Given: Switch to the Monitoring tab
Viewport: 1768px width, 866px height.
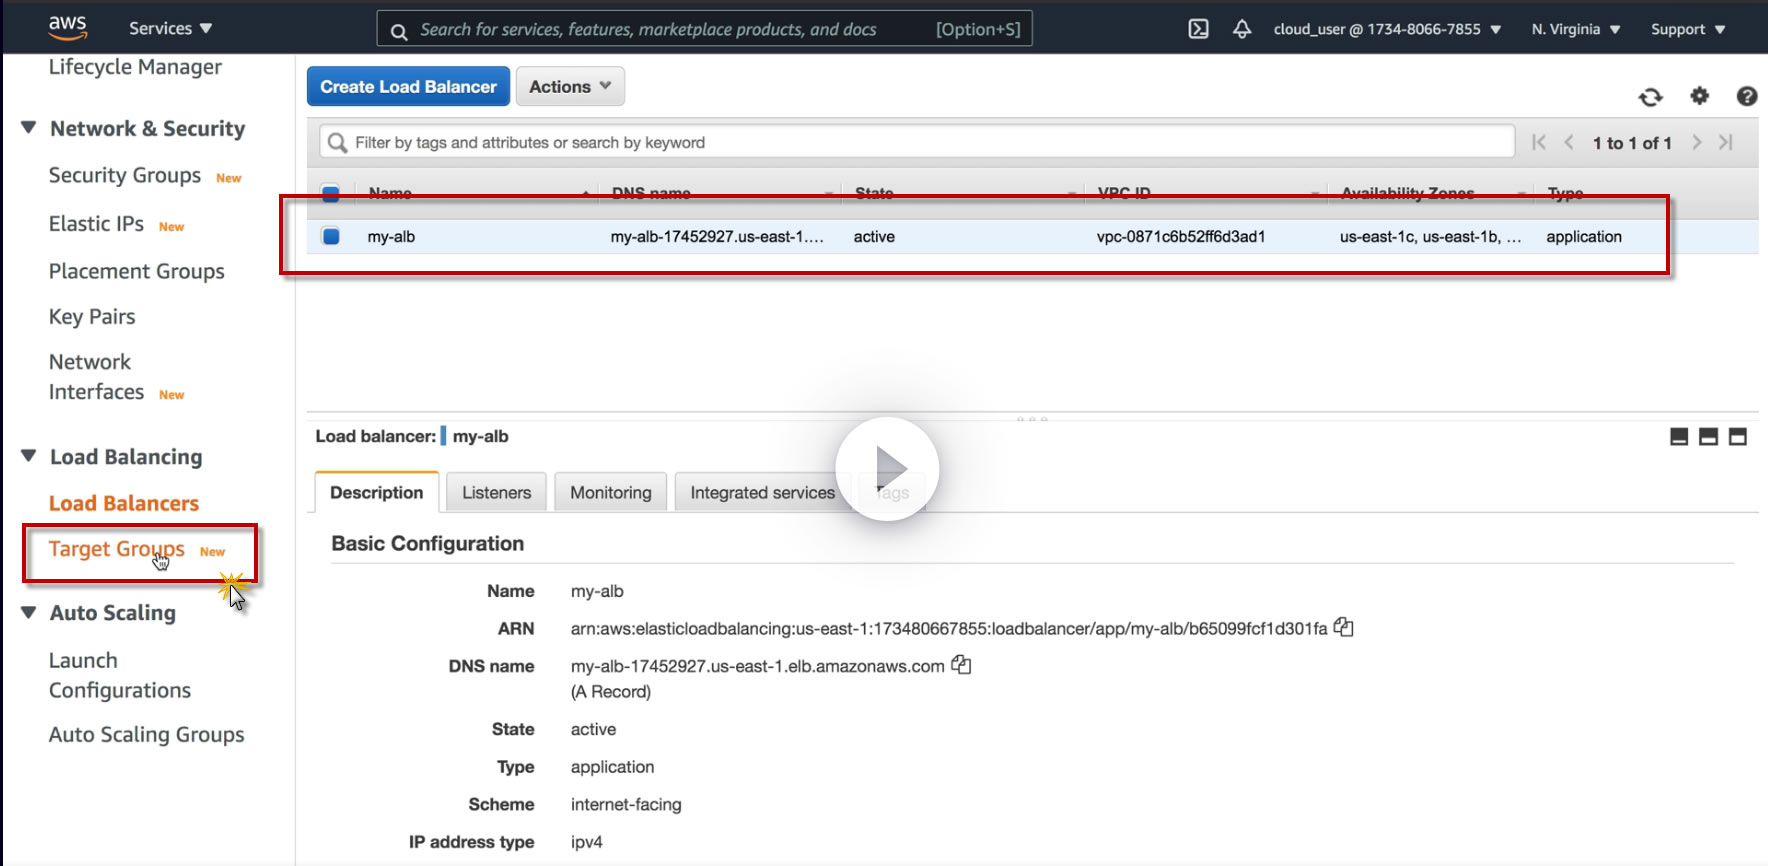Looking at the screenshot, I should (610, 492).
